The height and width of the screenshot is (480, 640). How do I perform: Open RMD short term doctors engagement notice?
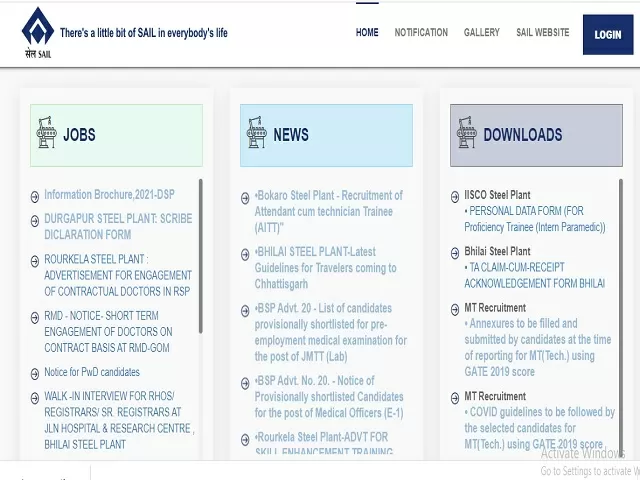[108, 331]
